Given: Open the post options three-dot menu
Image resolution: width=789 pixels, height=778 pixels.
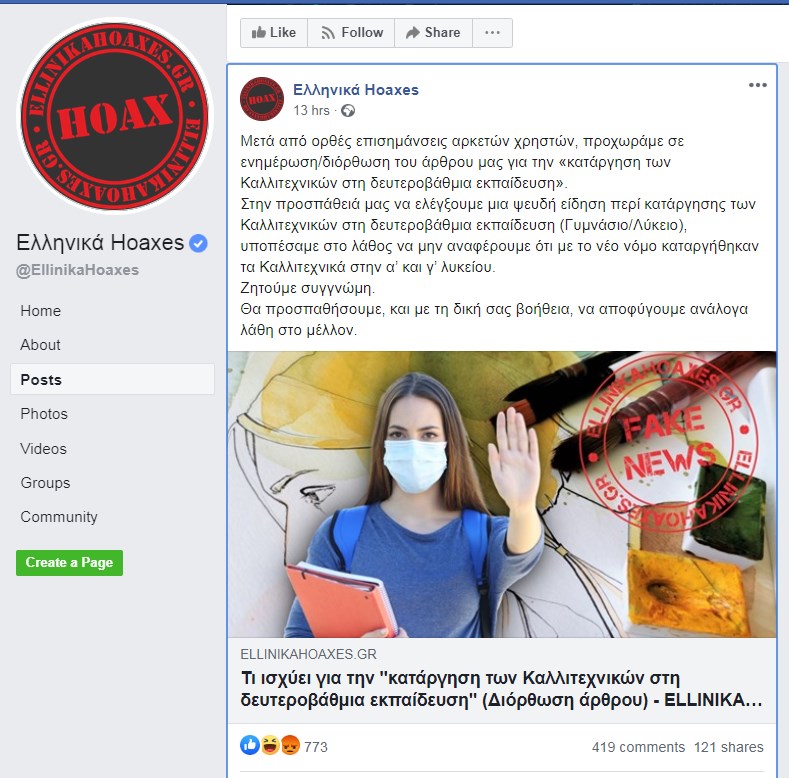Looking at the screenshot, I should [x=757, y=85].
